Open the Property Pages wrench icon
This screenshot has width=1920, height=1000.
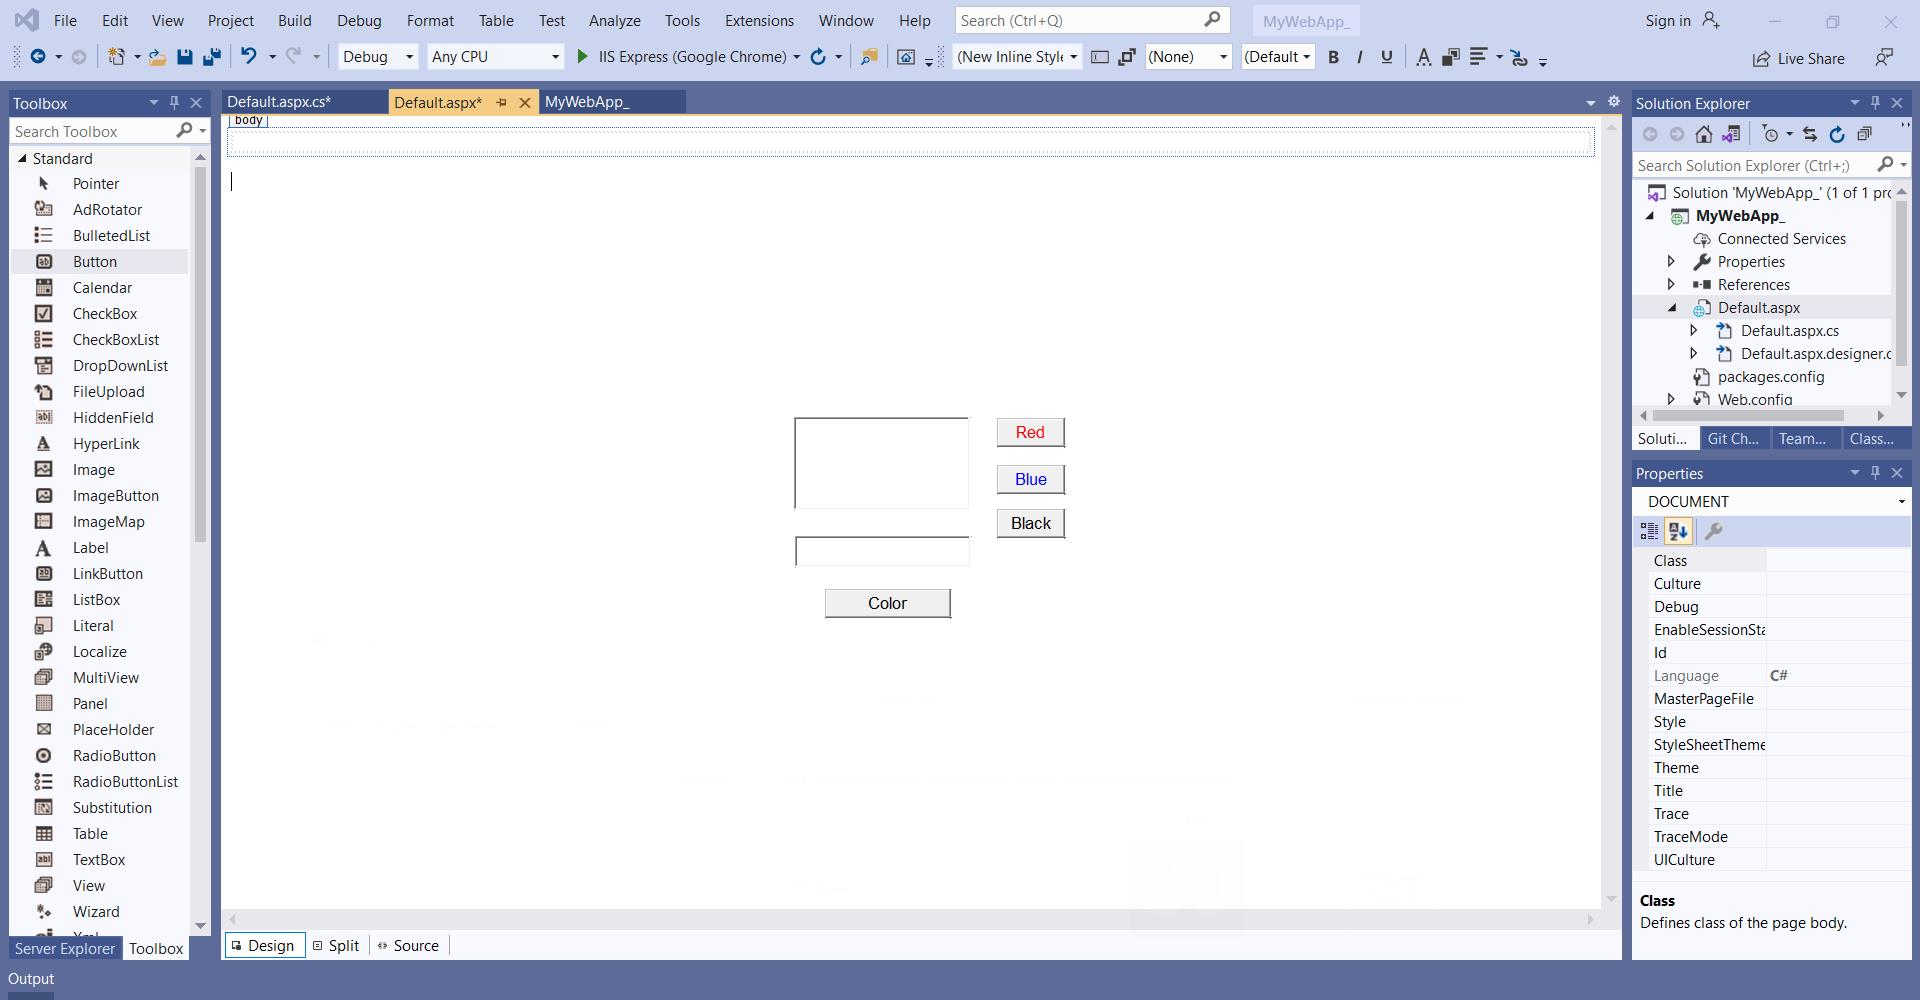click(x=1713, y=532)
